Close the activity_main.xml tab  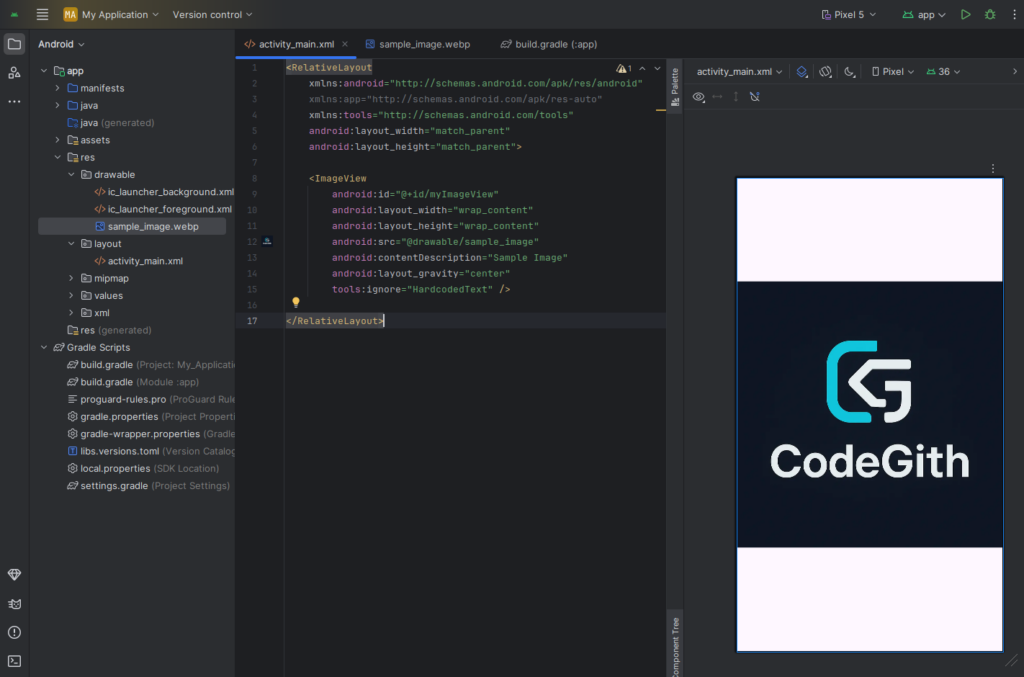point(345,44)
